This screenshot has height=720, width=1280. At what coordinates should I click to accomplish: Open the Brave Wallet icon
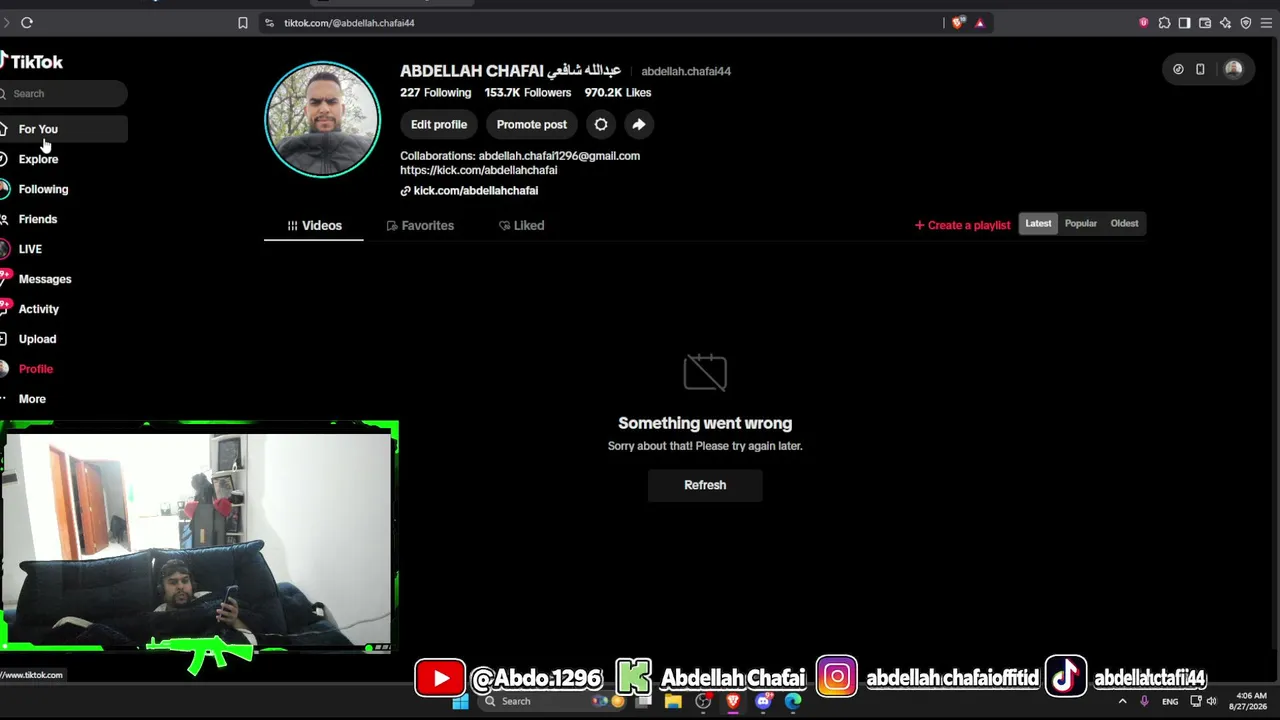click(1205, 22)
